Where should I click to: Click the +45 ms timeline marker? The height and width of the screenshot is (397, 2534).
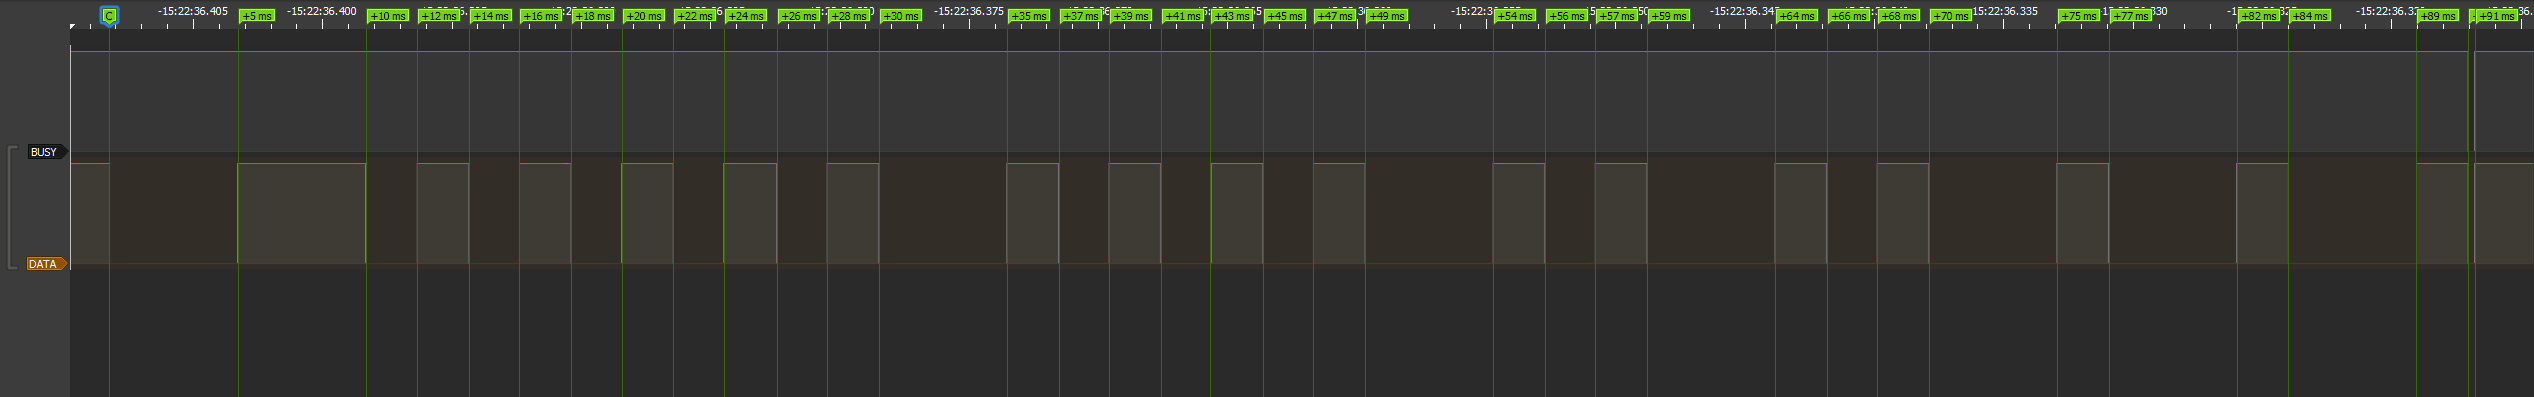point(1285,16)
